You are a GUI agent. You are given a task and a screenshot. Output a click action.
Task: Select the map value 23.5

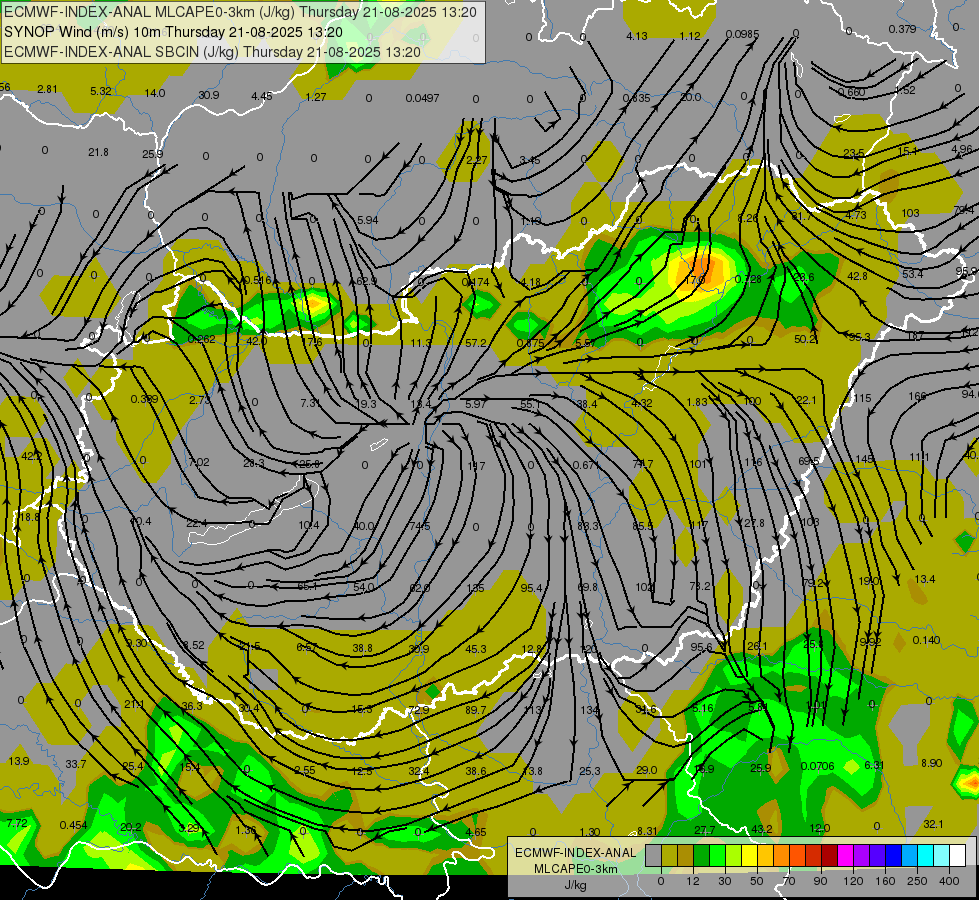(x=854, y=153)
